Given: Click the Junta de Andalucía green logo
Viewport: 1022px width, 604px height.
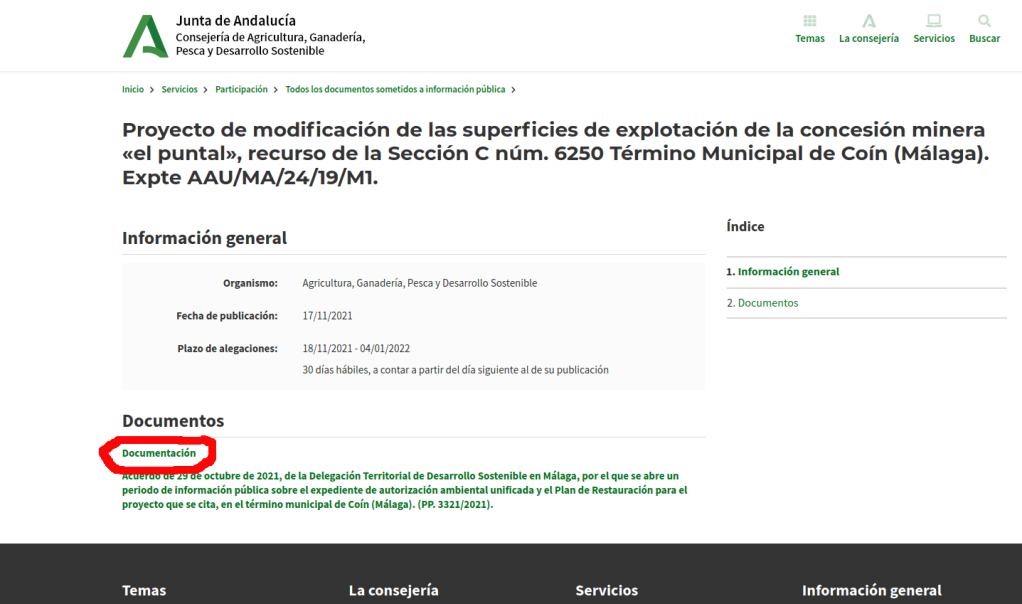Looking at the screenshot, I should click(x=145, y=36).
